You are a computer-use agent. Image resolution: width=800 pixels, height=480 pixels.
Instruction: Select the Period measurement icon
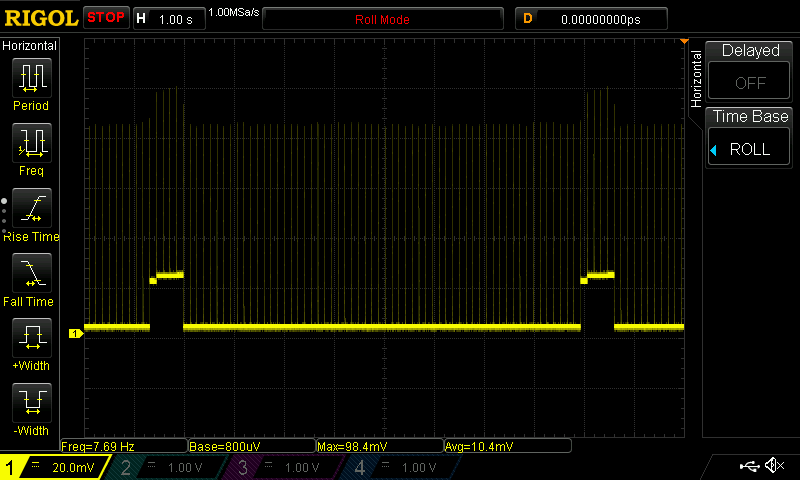pyautogui.click(x=32, y=78)
